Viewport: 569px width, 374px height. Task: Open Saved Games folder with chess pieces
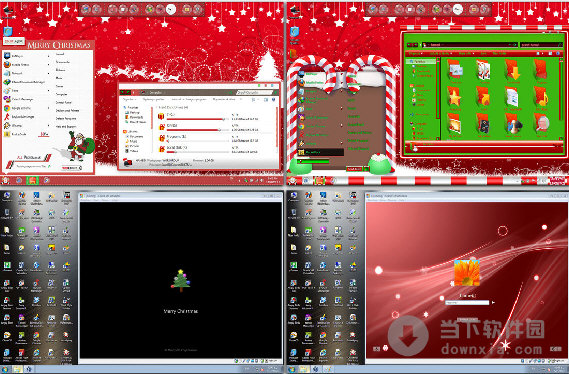point(513,125)
